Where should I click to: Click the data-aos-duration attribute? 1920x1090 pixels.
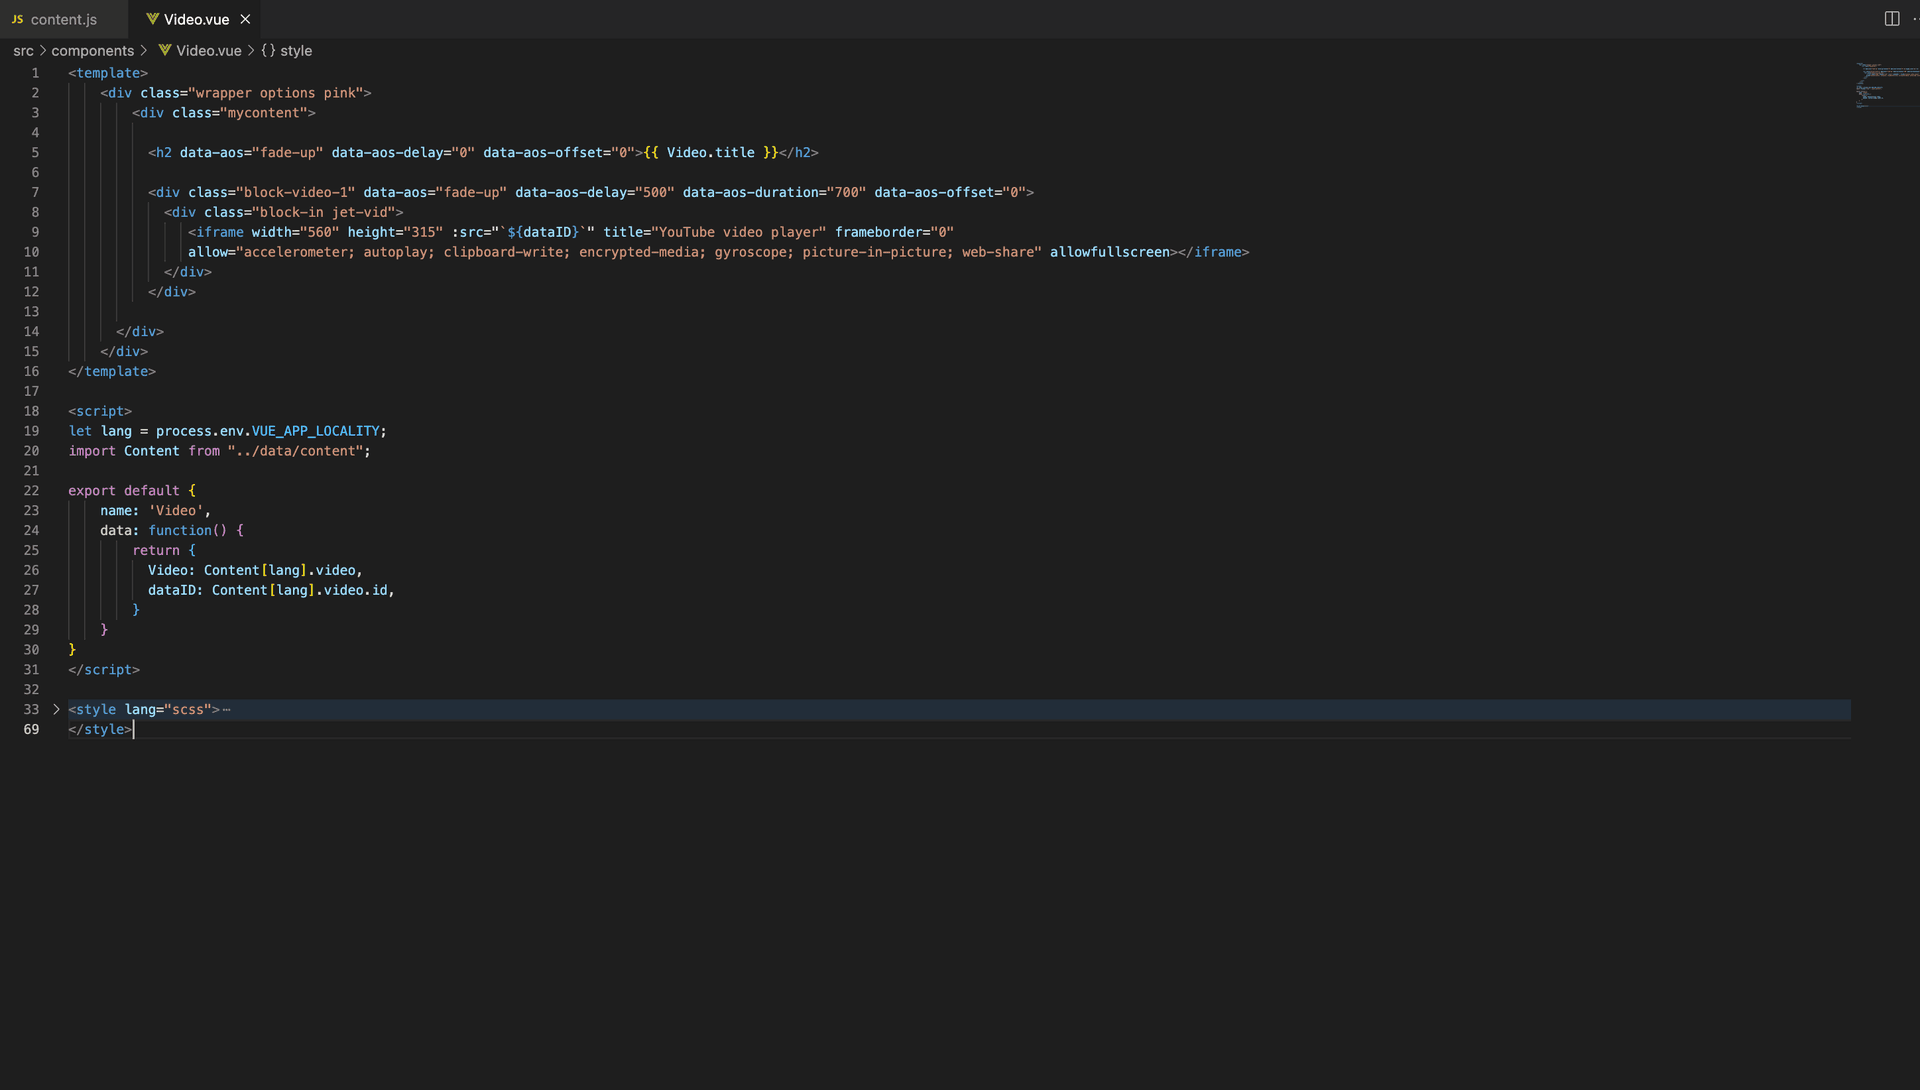pos(750,192)
